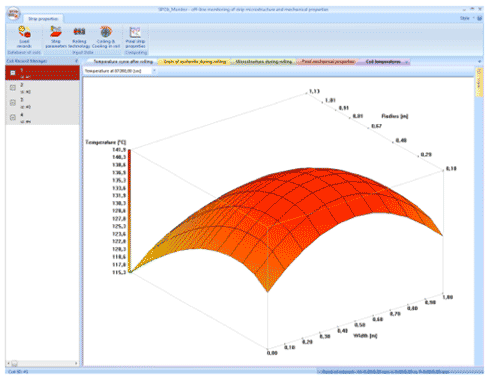Select the highlighted coil record 1
Viewport: 489px width, 378px height.
pyautogui.click(x=42, y=73)
